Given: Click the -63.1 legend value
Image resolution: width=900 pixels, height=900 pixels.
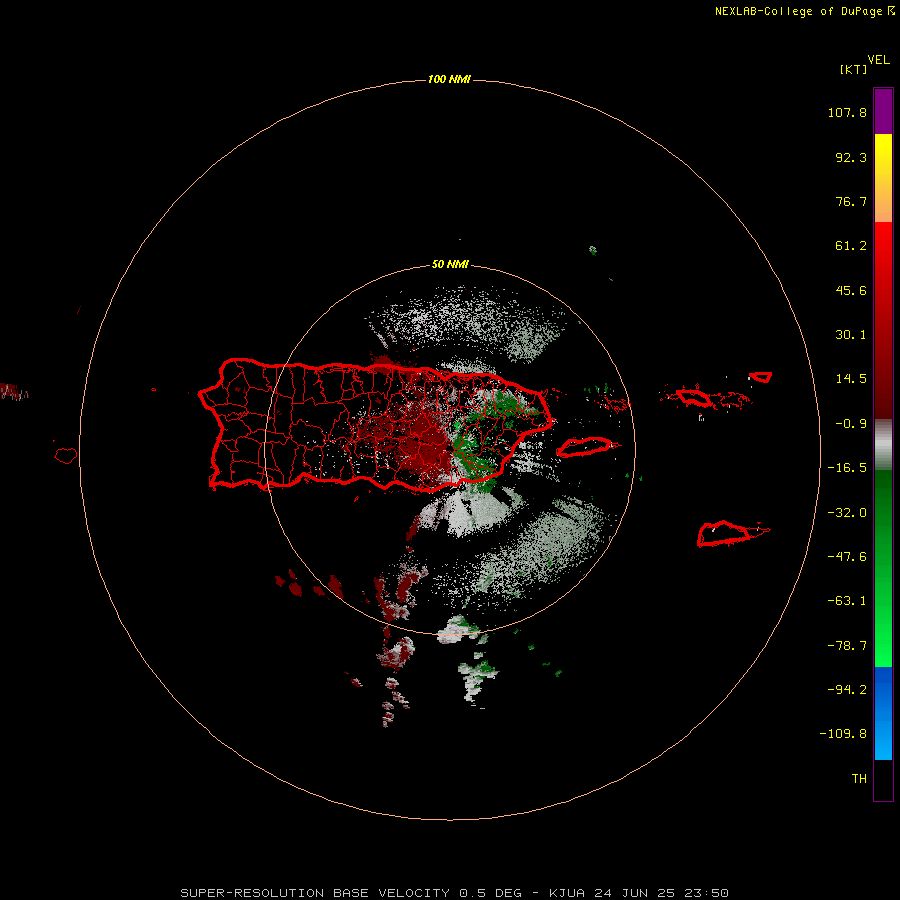Looking at the screenshot, I should tap(847, 601).
